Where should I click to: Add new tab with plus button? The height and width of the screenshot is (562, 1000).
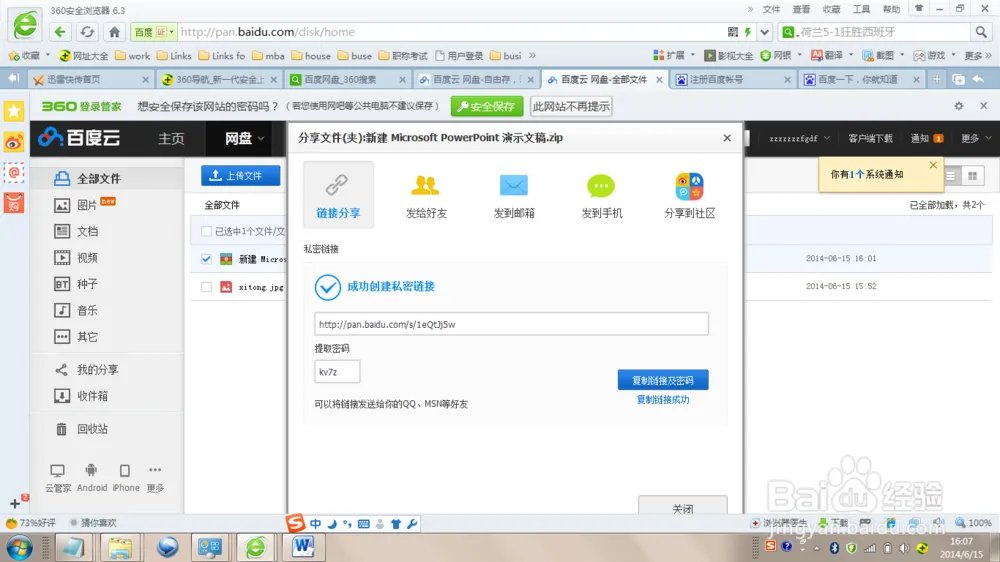click(937, 79)
